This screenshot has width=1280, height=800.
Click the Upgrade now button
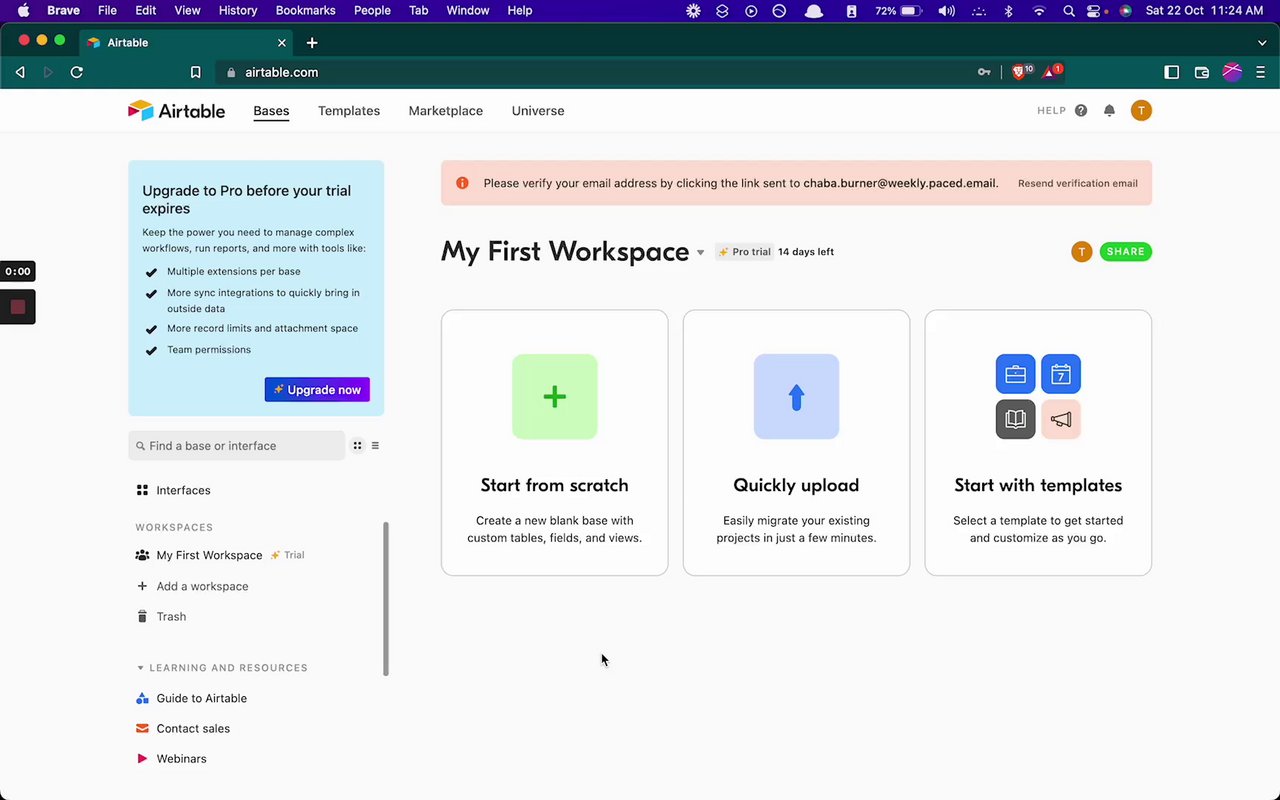(x=317, y=389)
